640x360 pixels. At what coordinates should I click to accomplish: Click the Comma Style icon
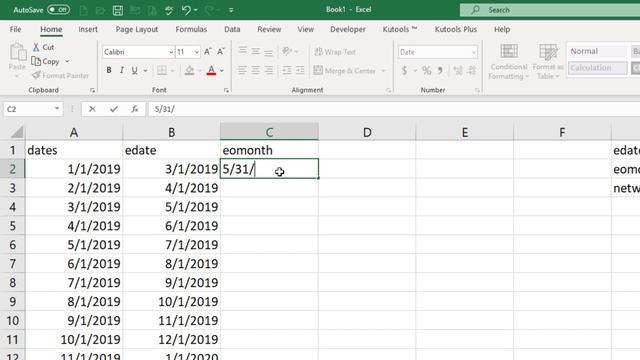tap(440, 71)
